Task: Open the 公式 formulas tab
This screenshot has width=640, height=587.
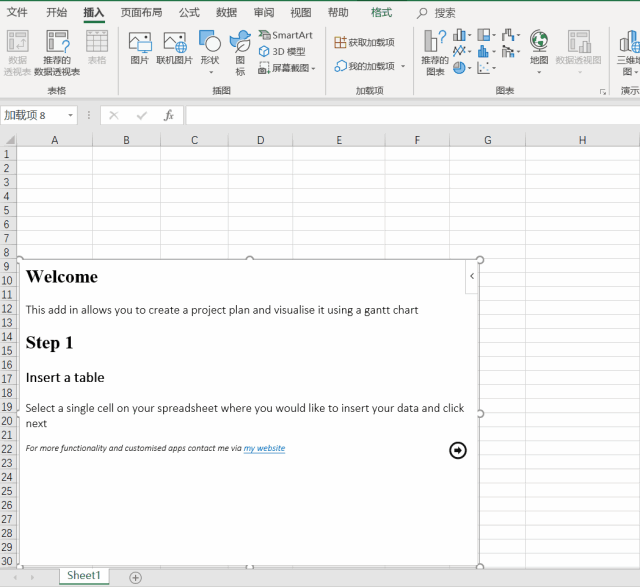Action: coord(189,13)
